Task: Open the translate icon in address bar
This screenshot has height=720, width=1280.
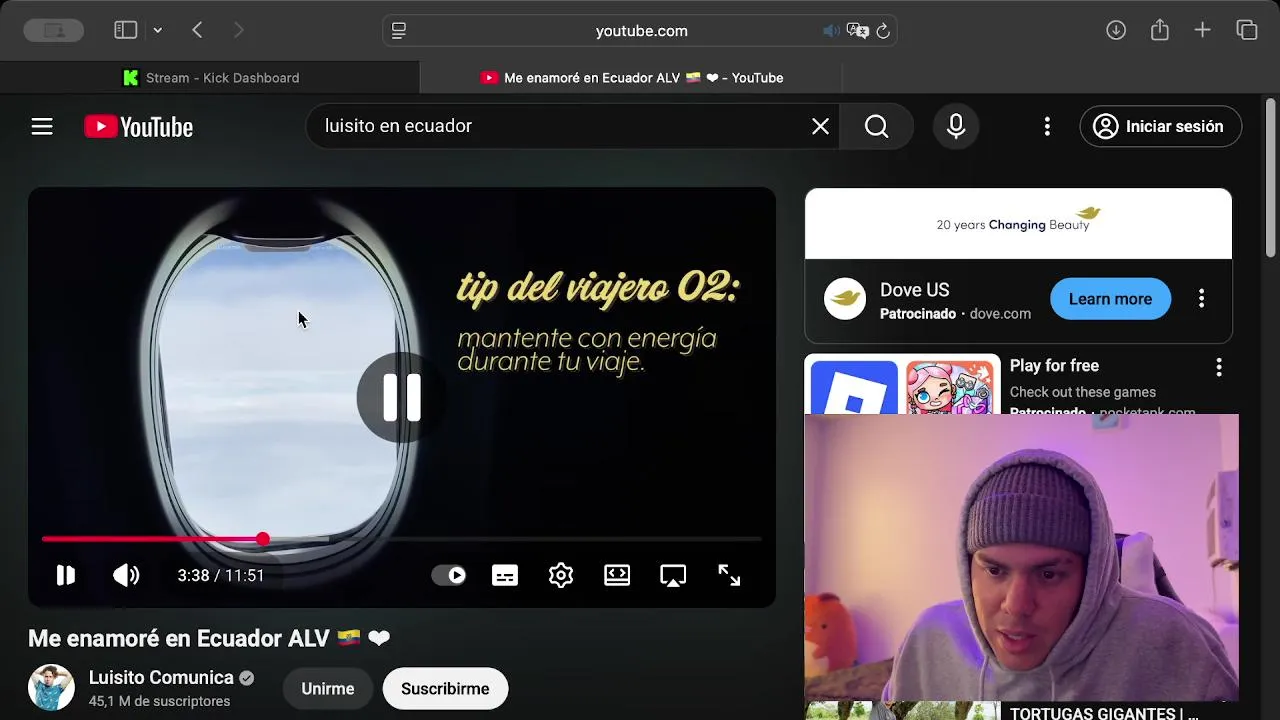Action: (x=857, y=31)
